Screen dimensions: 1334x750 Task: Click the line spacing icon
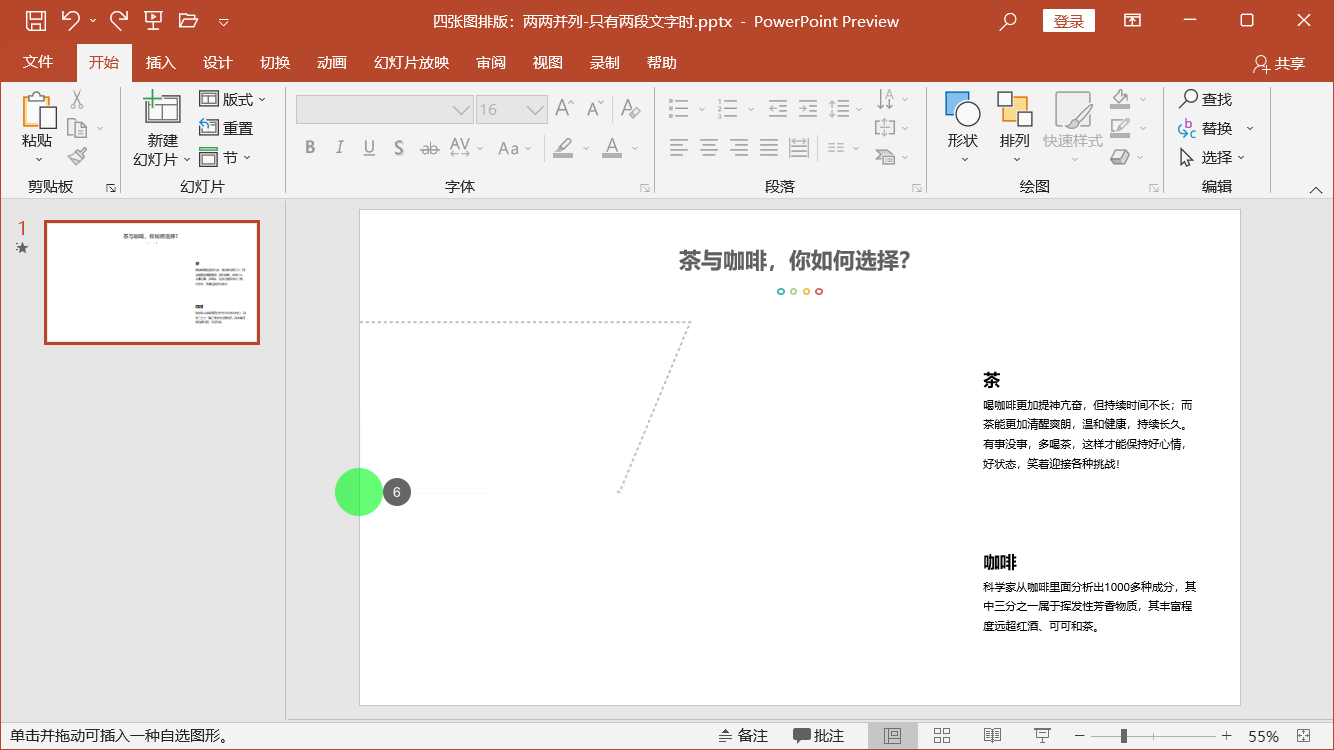pos(838,107)
